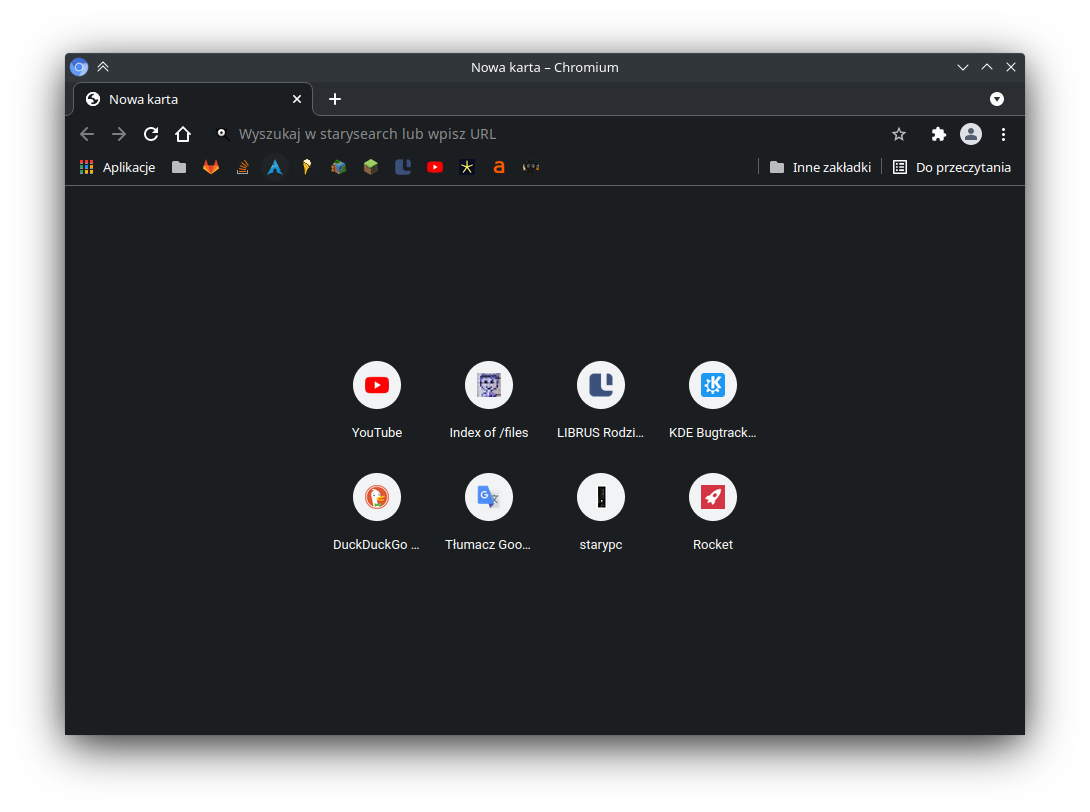Open the Arch Linux bookmark
Viewport: 1090px width, 812px height.
tap(275, 167)
